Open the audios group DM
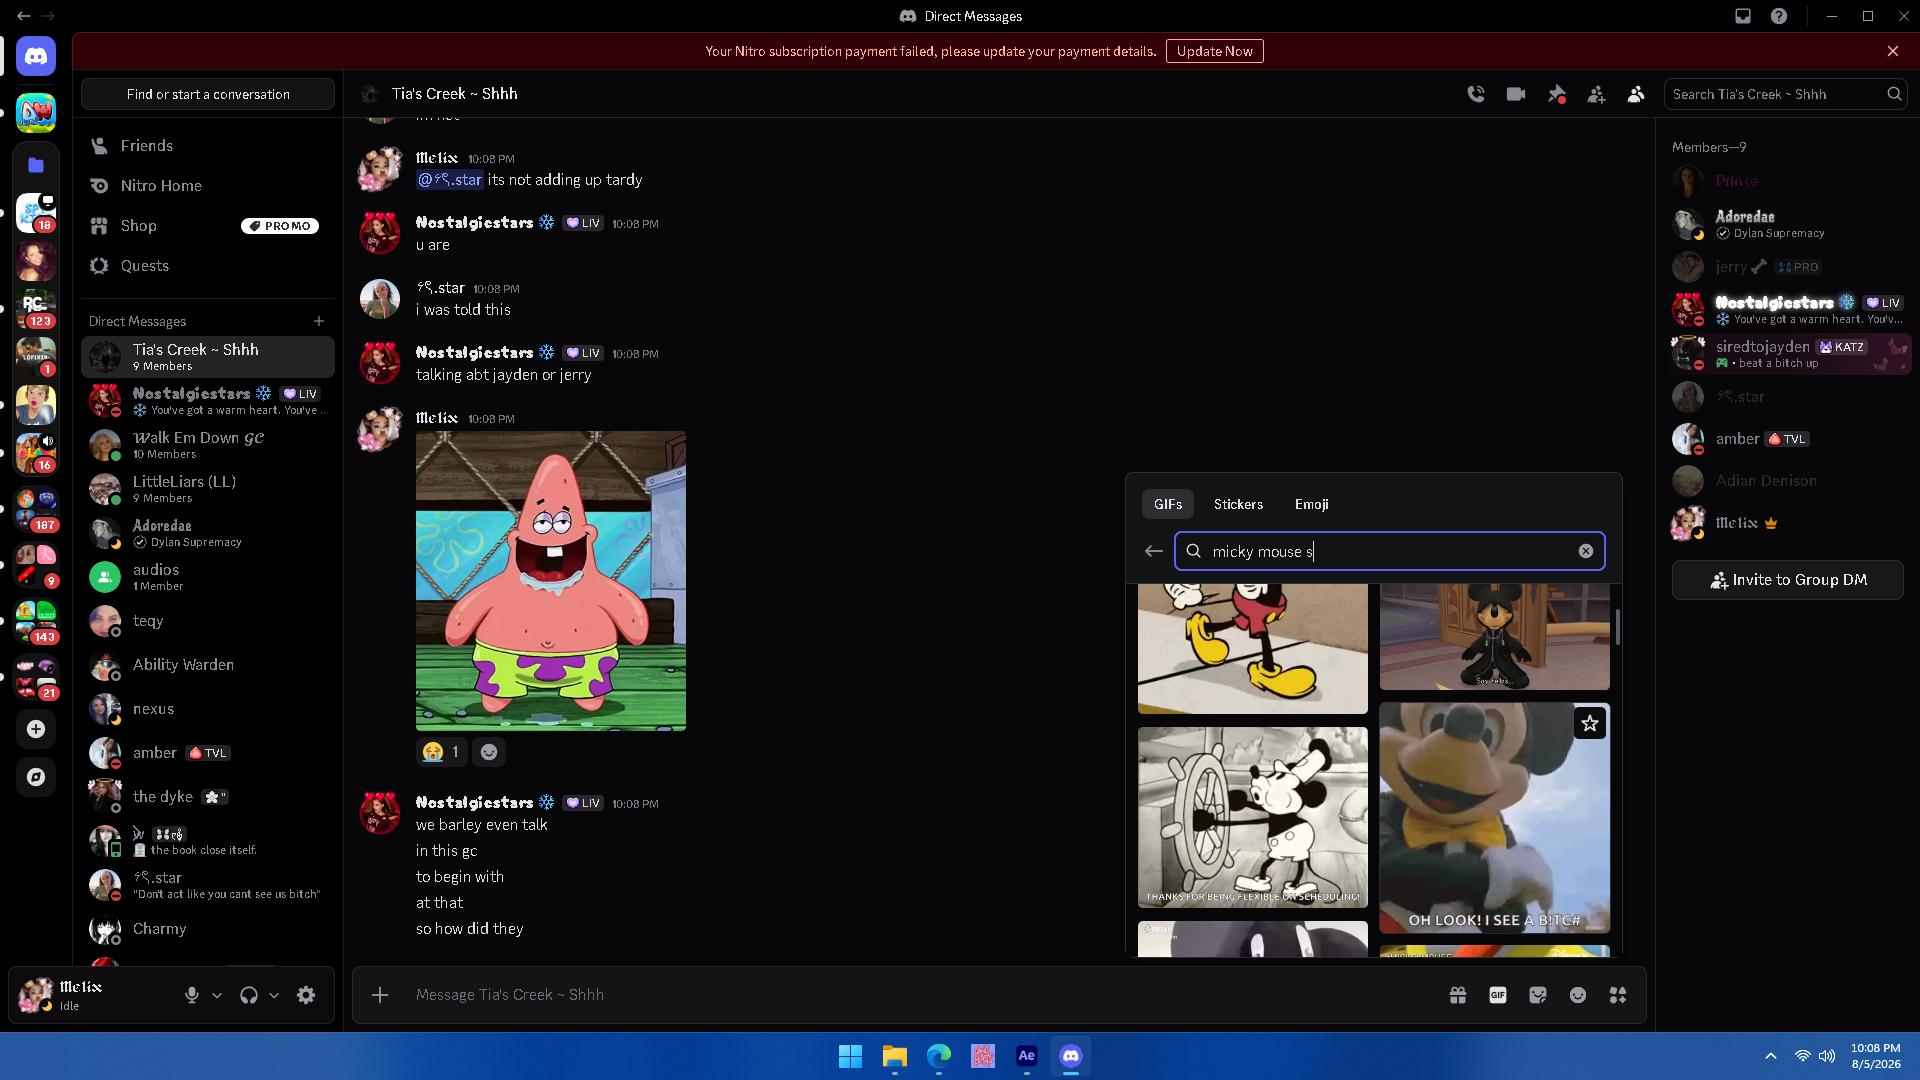Image resolution: width=1920 pixels, height=1080 pixels. pyautogui.click(x=208, y=577)
